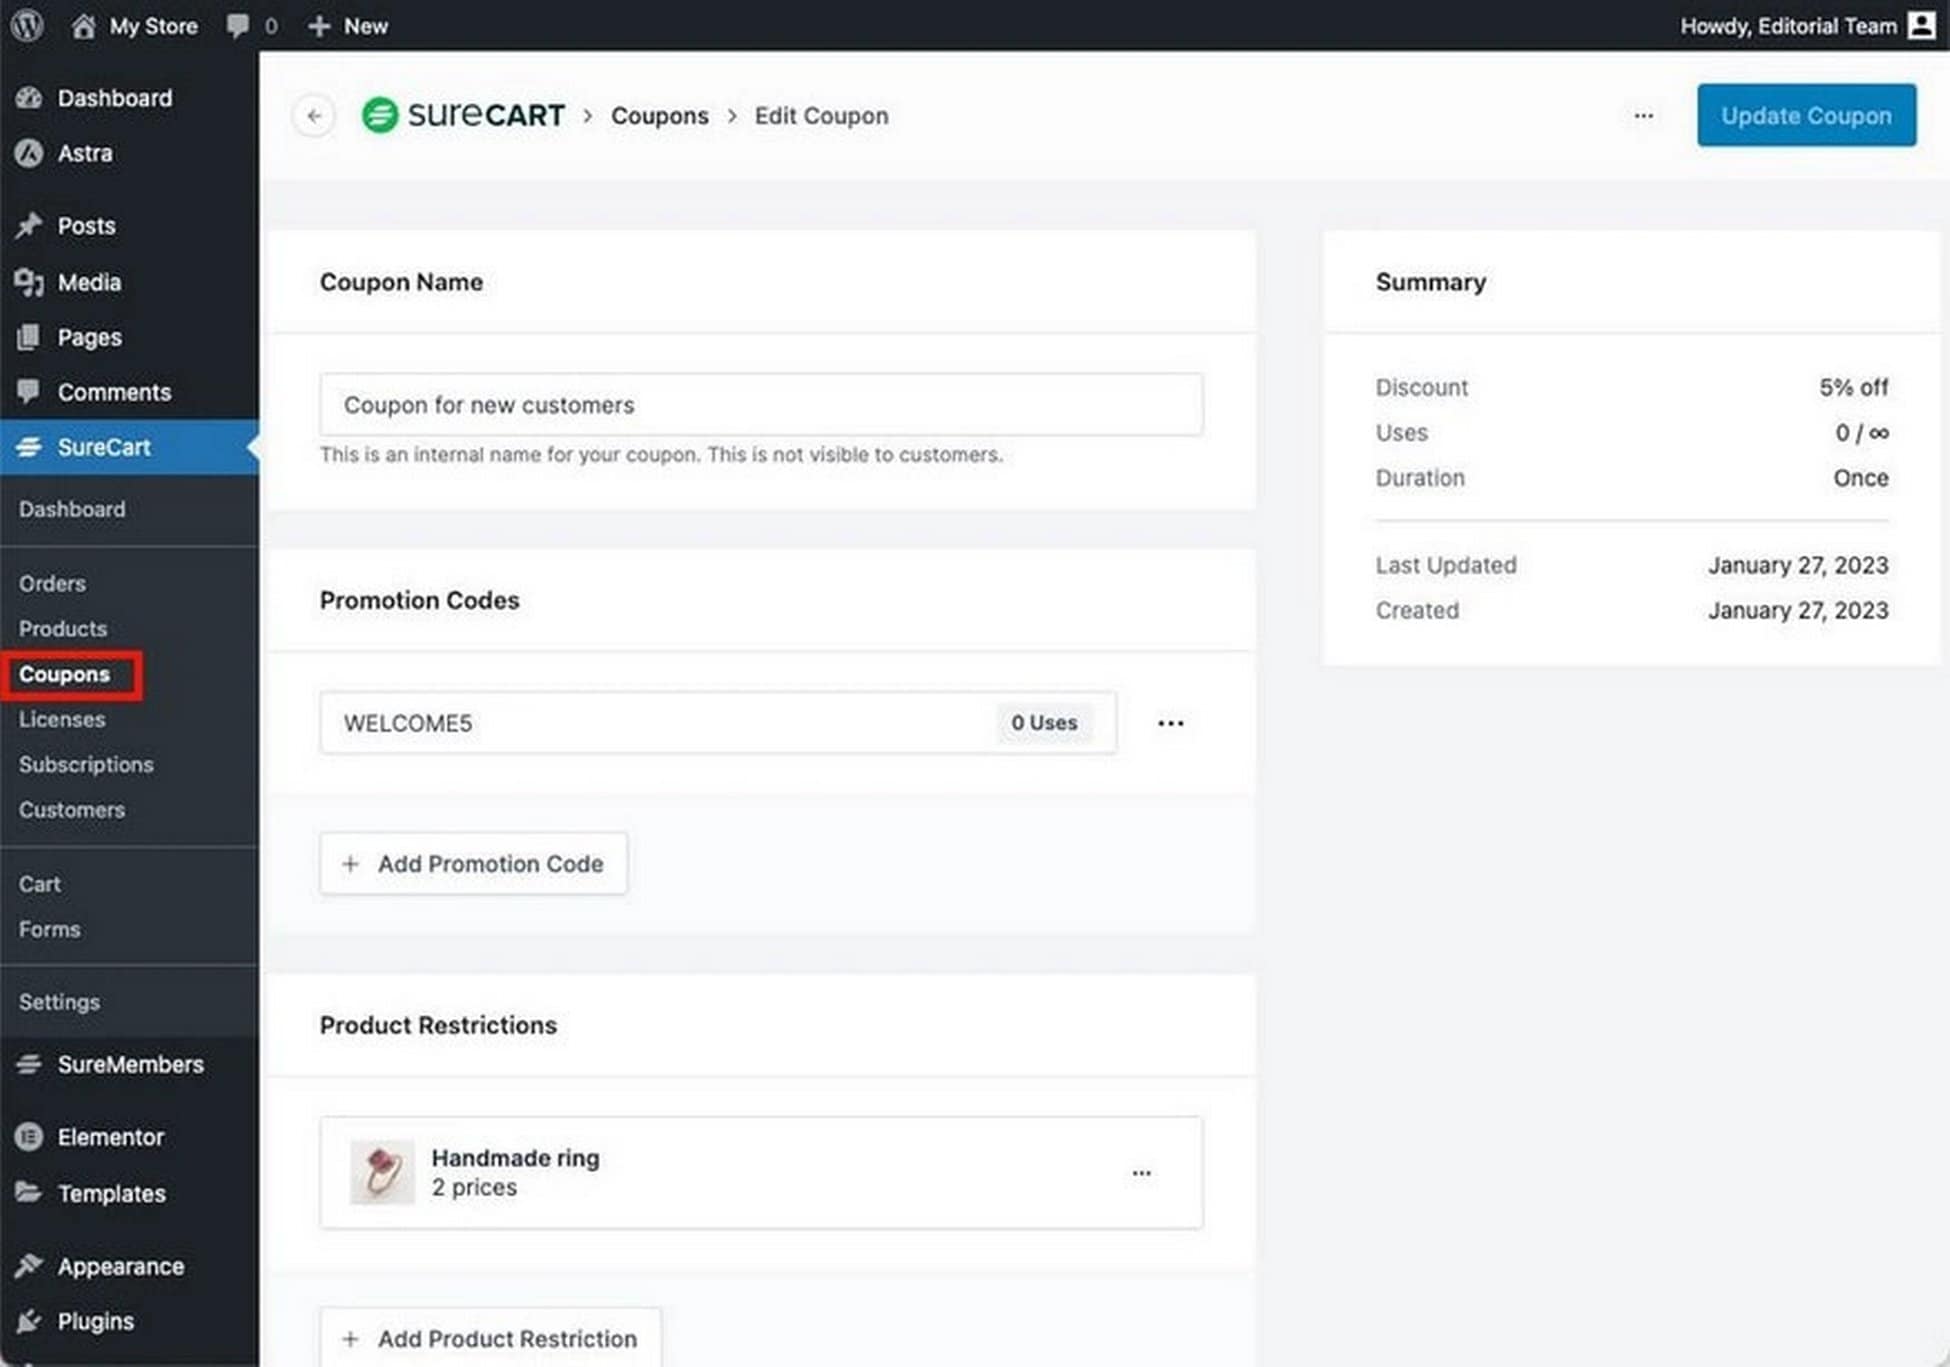
Task: Click Add Product Restriction button
Action: pyautogui.click(x=490, y=1338)
